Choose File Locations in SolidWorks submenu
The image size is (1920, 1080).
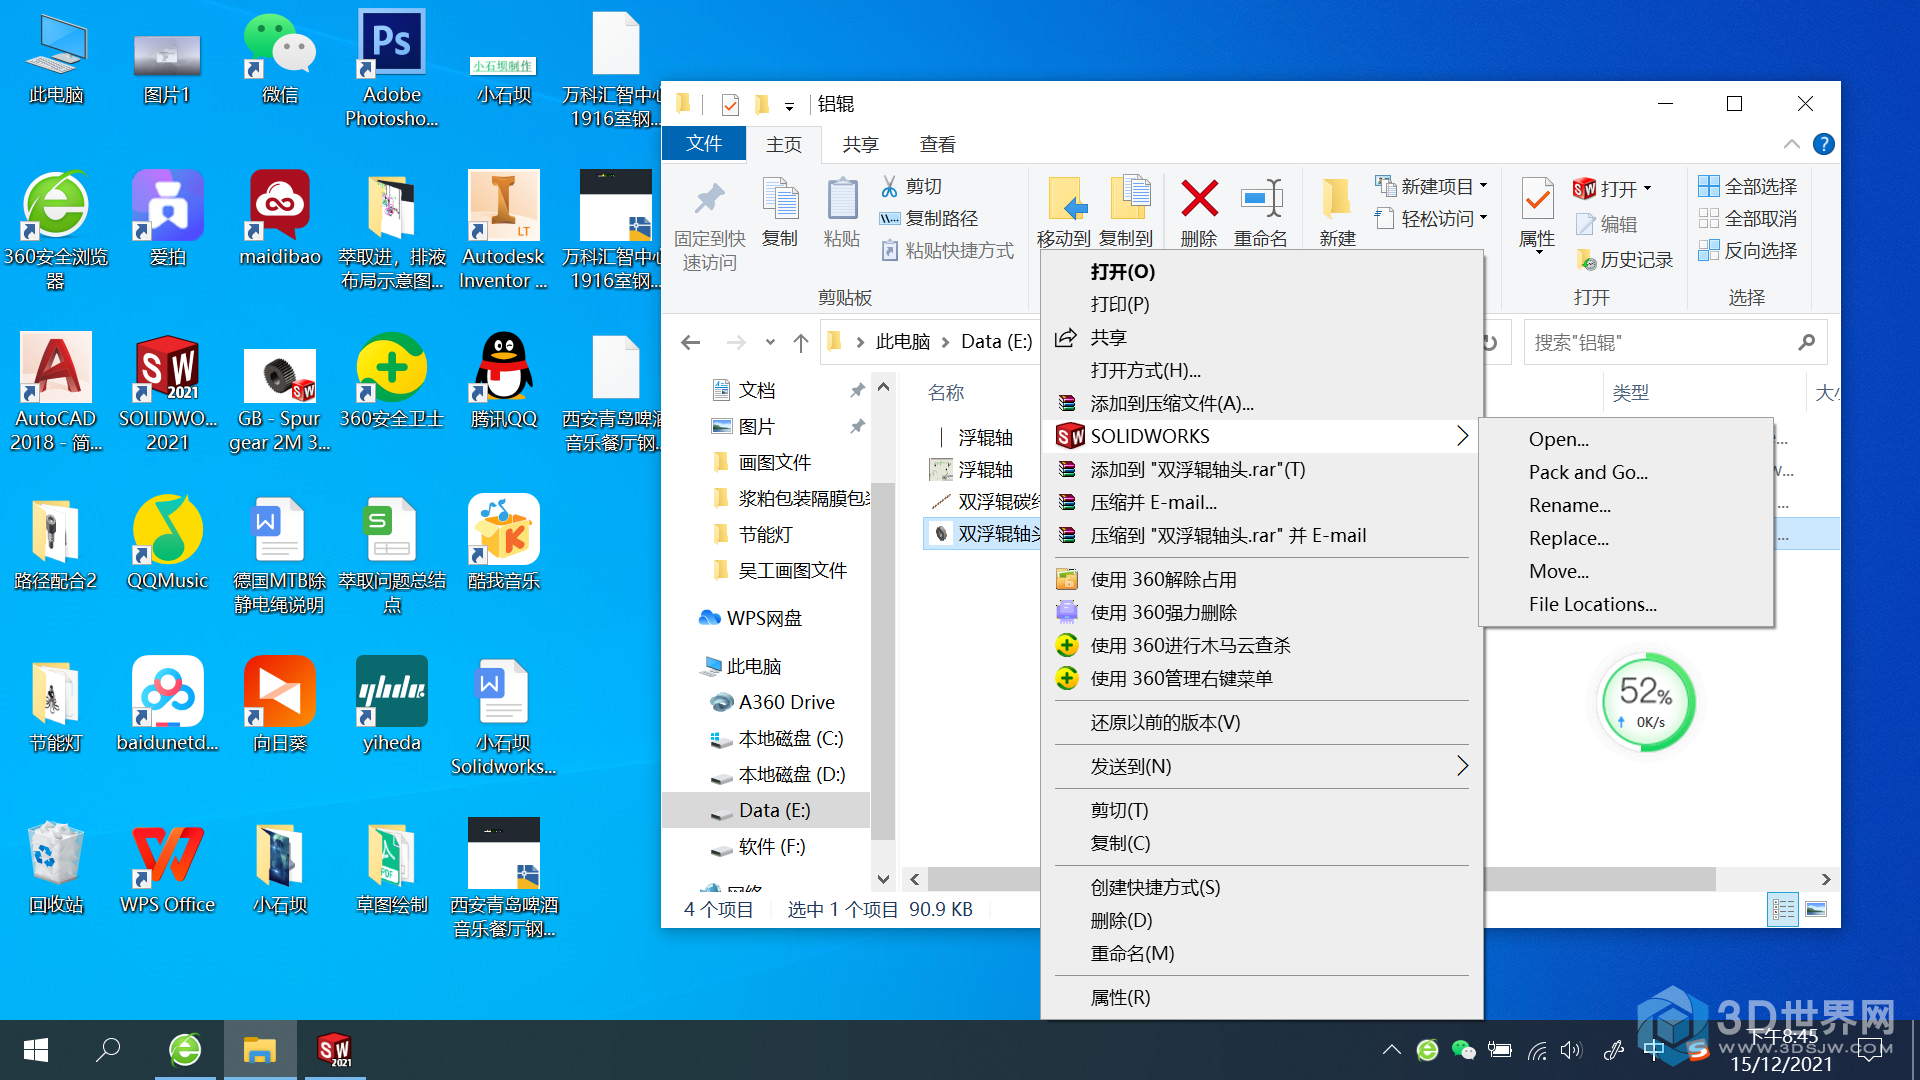coord(1592,604)
